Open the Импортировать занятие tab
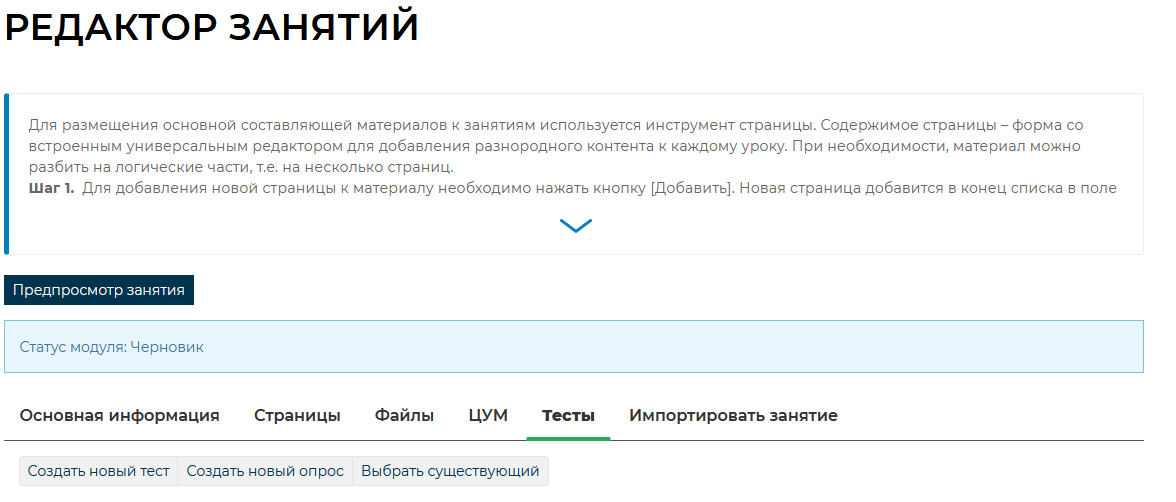 coord(733,415)
